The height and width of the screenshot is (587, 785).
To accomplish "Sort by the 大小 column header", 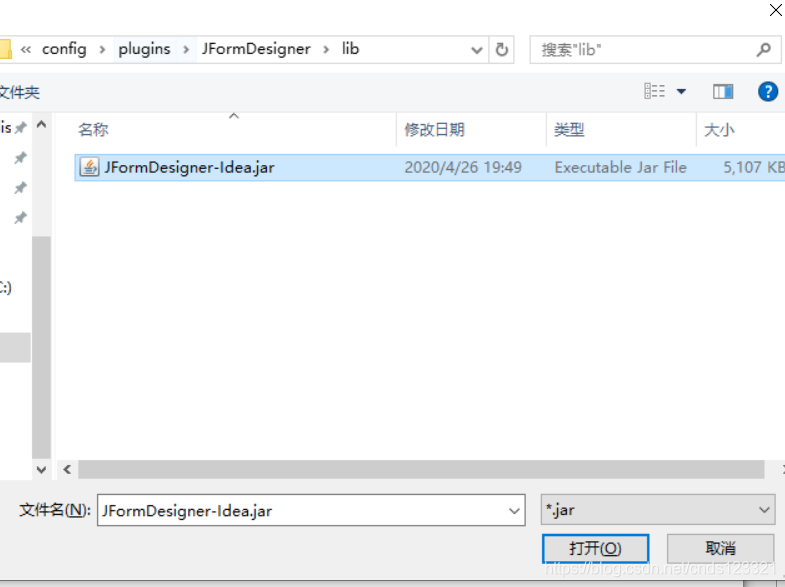I will pyautogui.click(x=719, y=130).
